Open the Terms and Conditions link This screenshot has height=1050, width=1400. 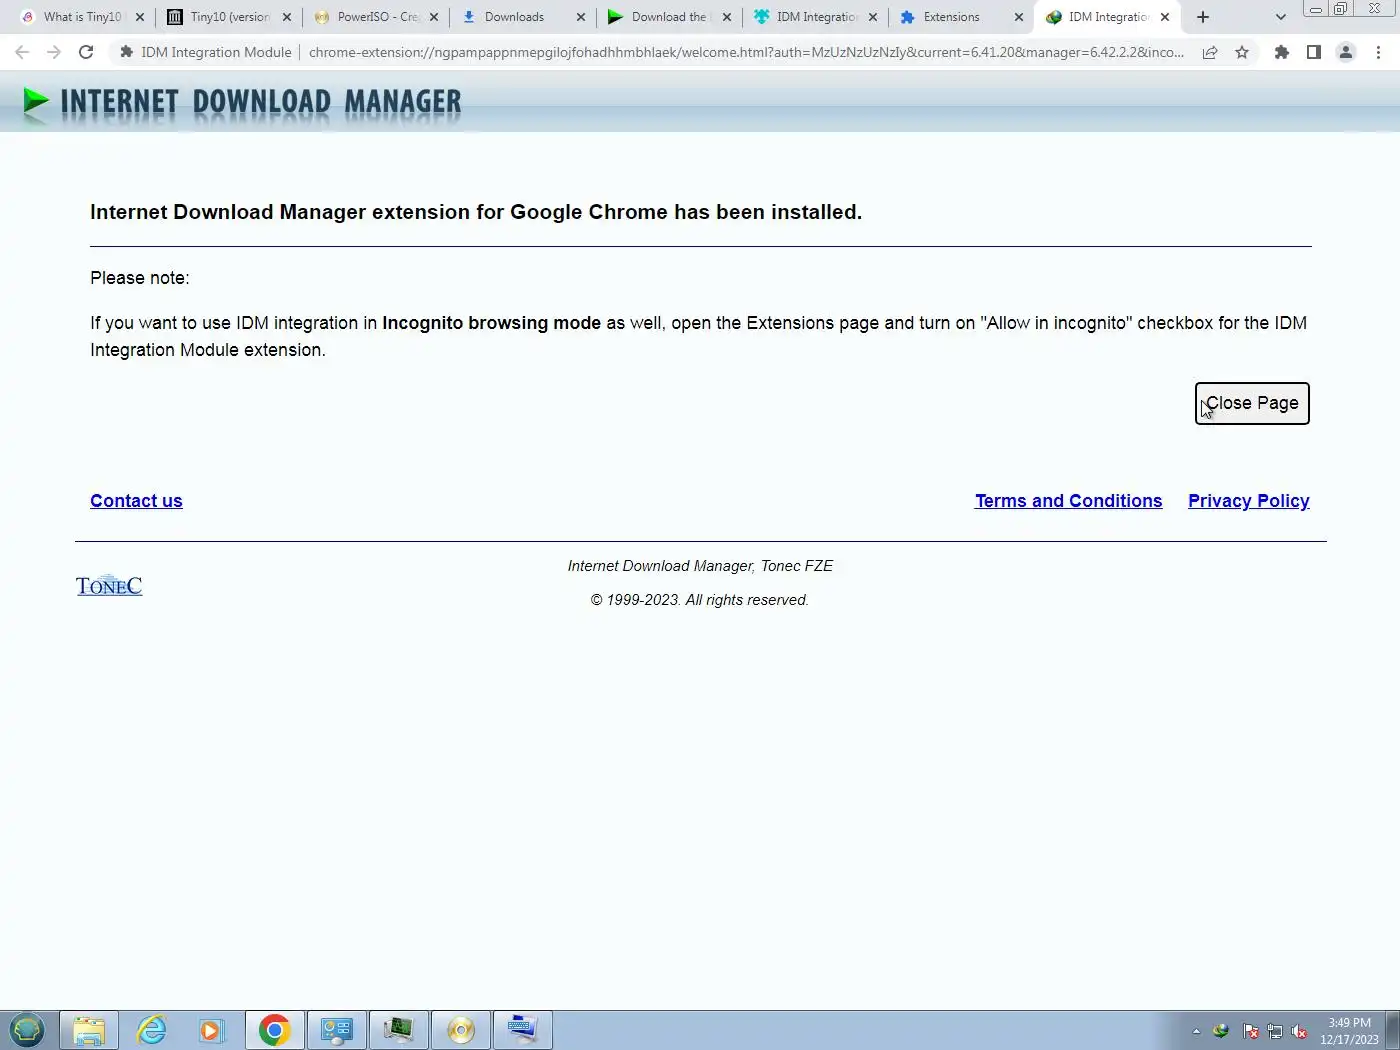tap(1068, 501)
